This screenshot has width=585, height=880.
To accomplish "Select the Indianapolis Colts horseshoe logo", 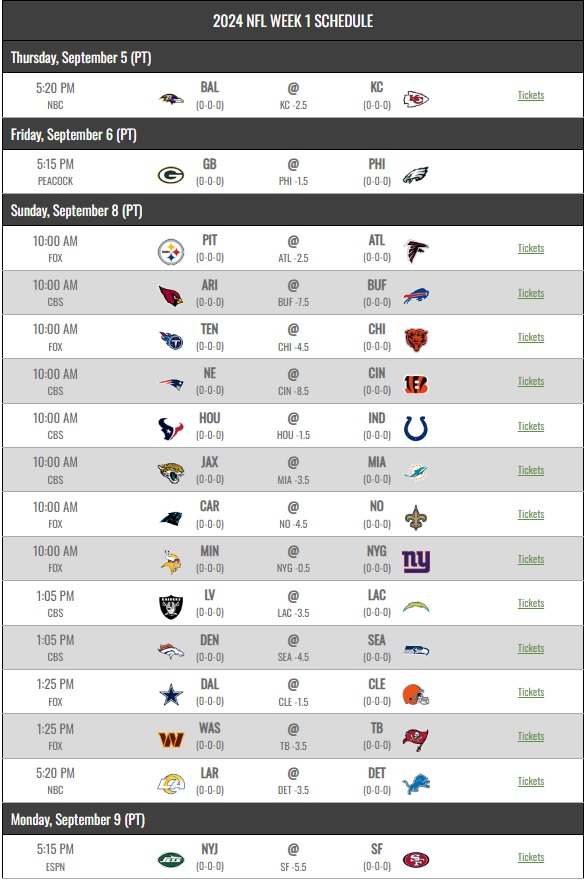I will [416, 428].
